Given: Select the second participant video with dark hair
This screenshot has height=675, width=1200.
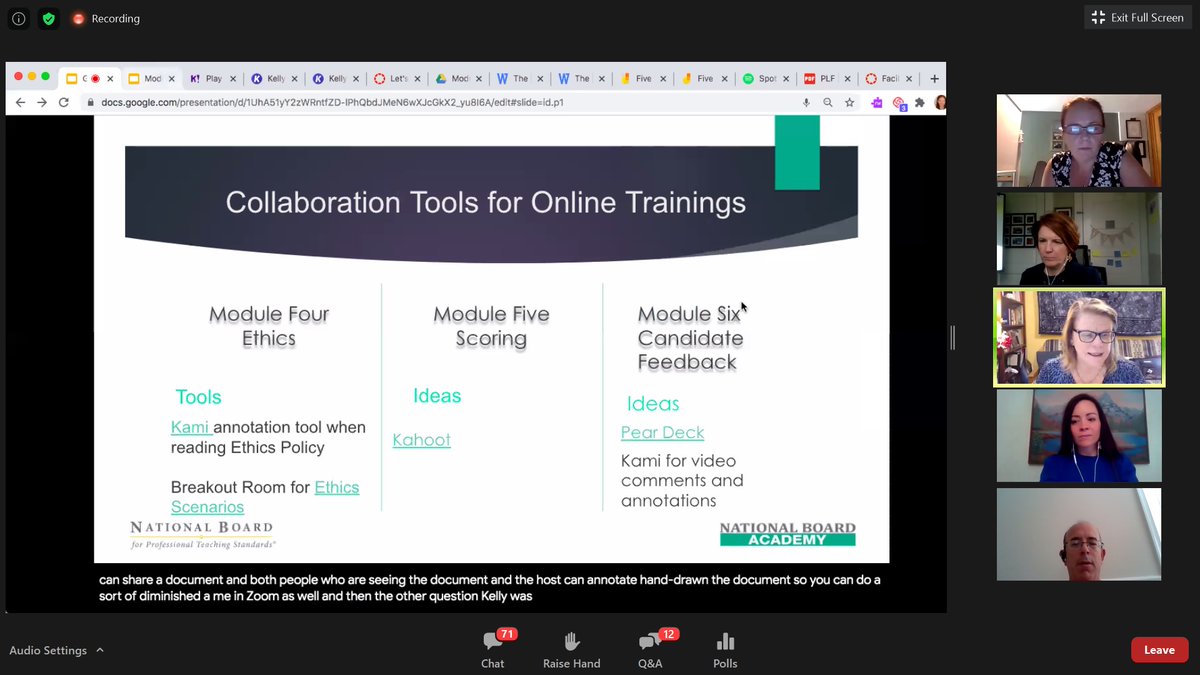Looking at the screenshot, I should 1078,239.
